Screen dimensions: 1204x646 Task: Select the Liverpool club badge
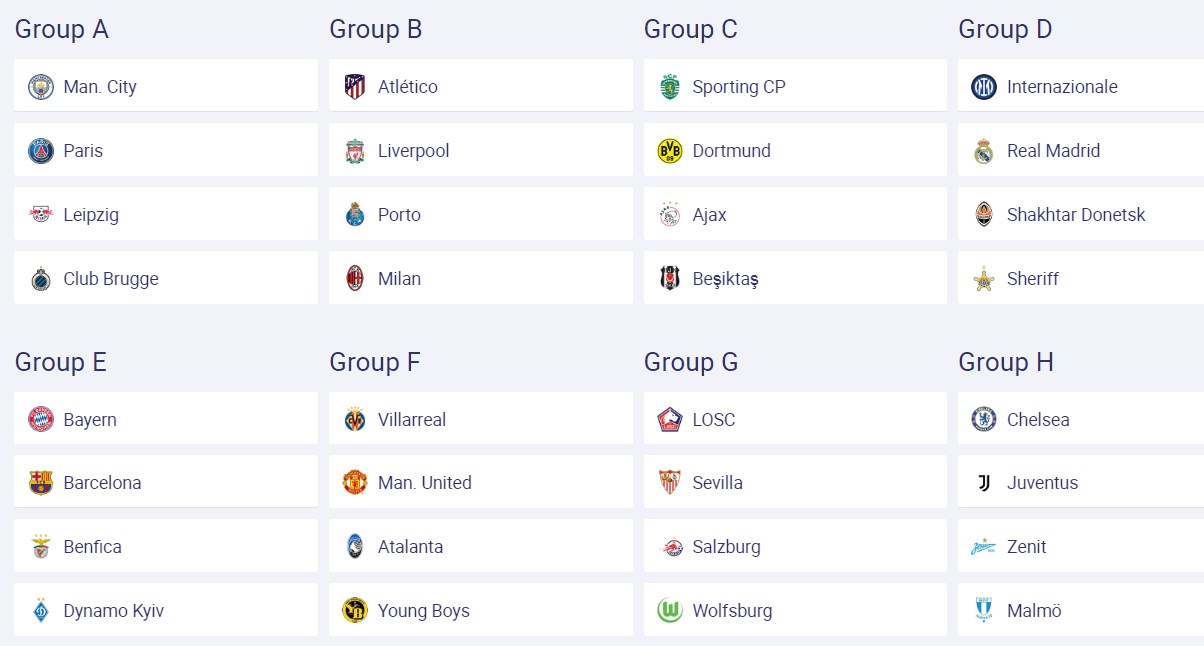click(355, 151)
